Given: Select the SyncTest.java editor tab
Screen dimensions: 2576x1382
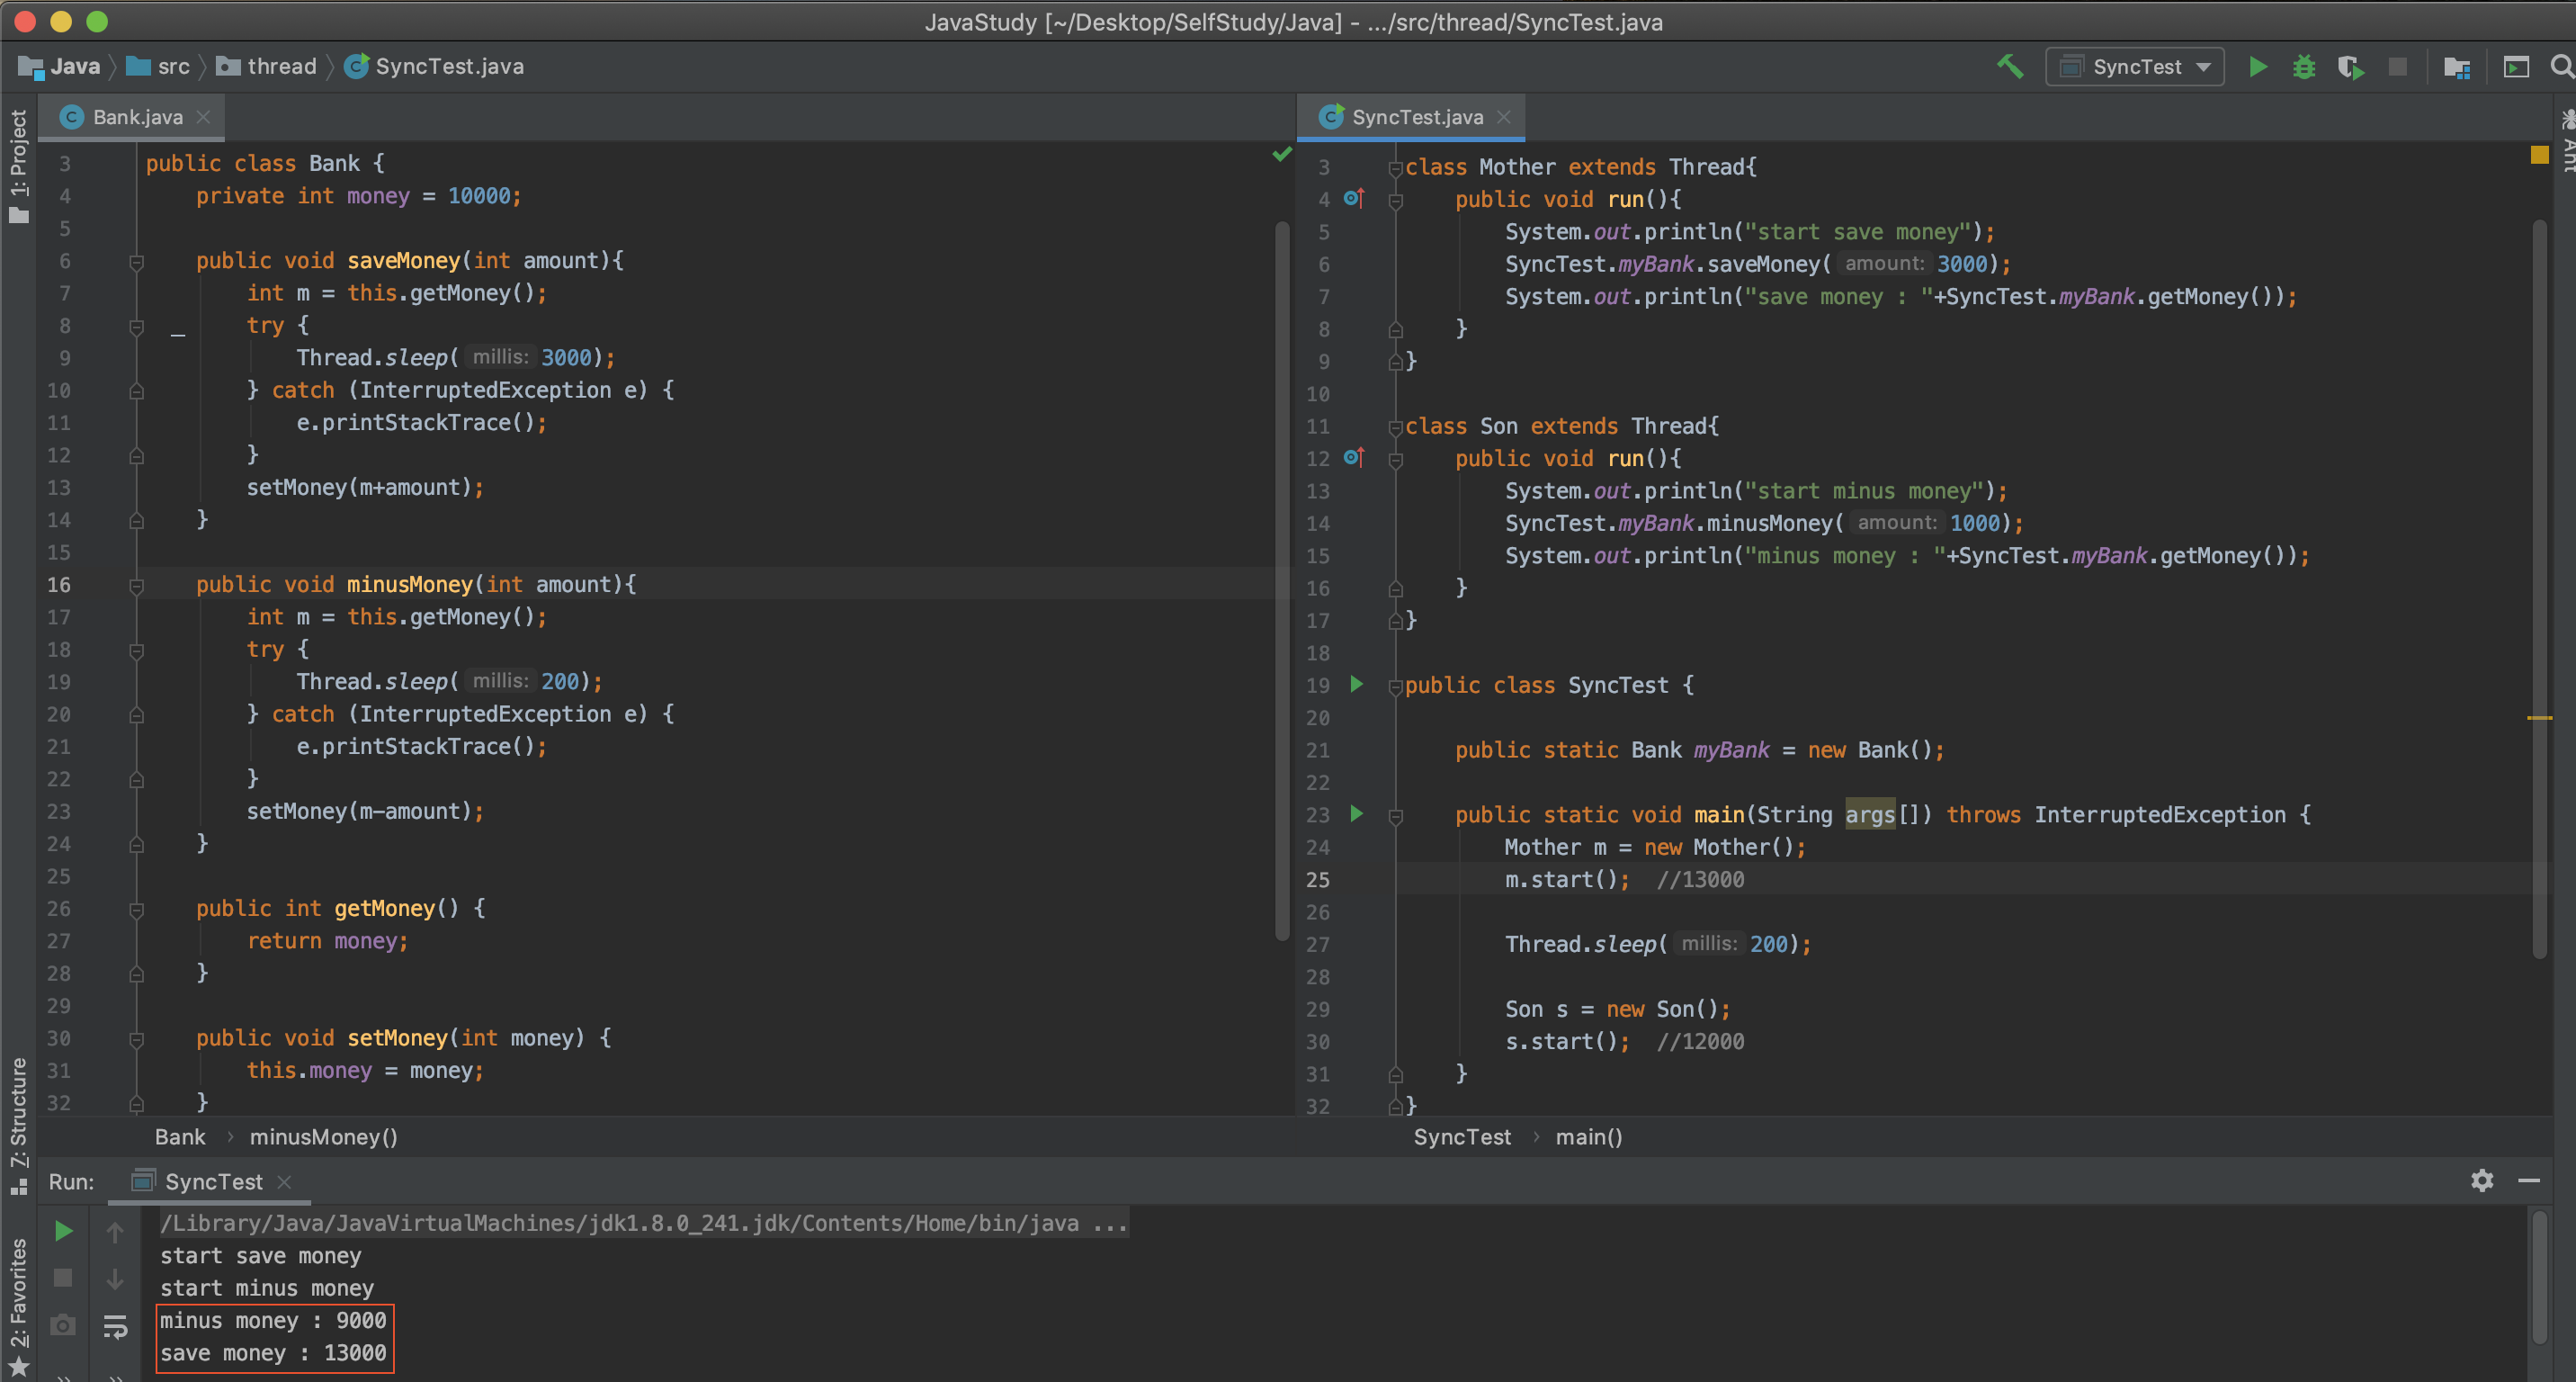Looking at the screenshot, I should [x=1416, y=117].
